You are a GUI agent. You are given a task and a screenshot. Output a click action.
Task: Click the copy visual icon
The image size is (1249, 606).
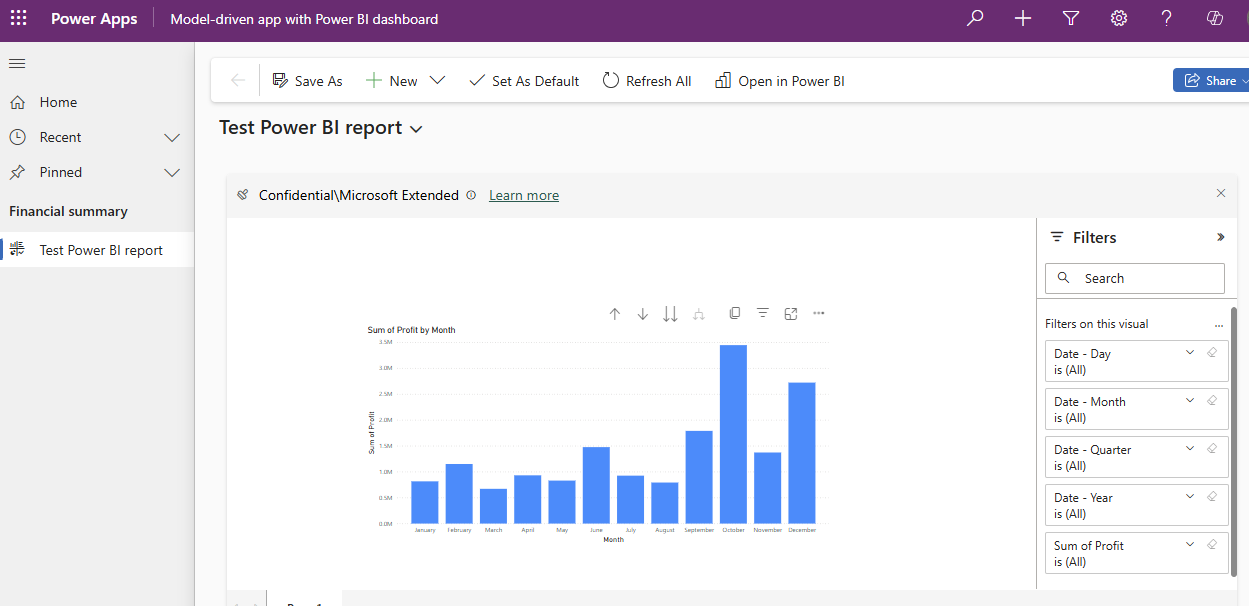735,313
